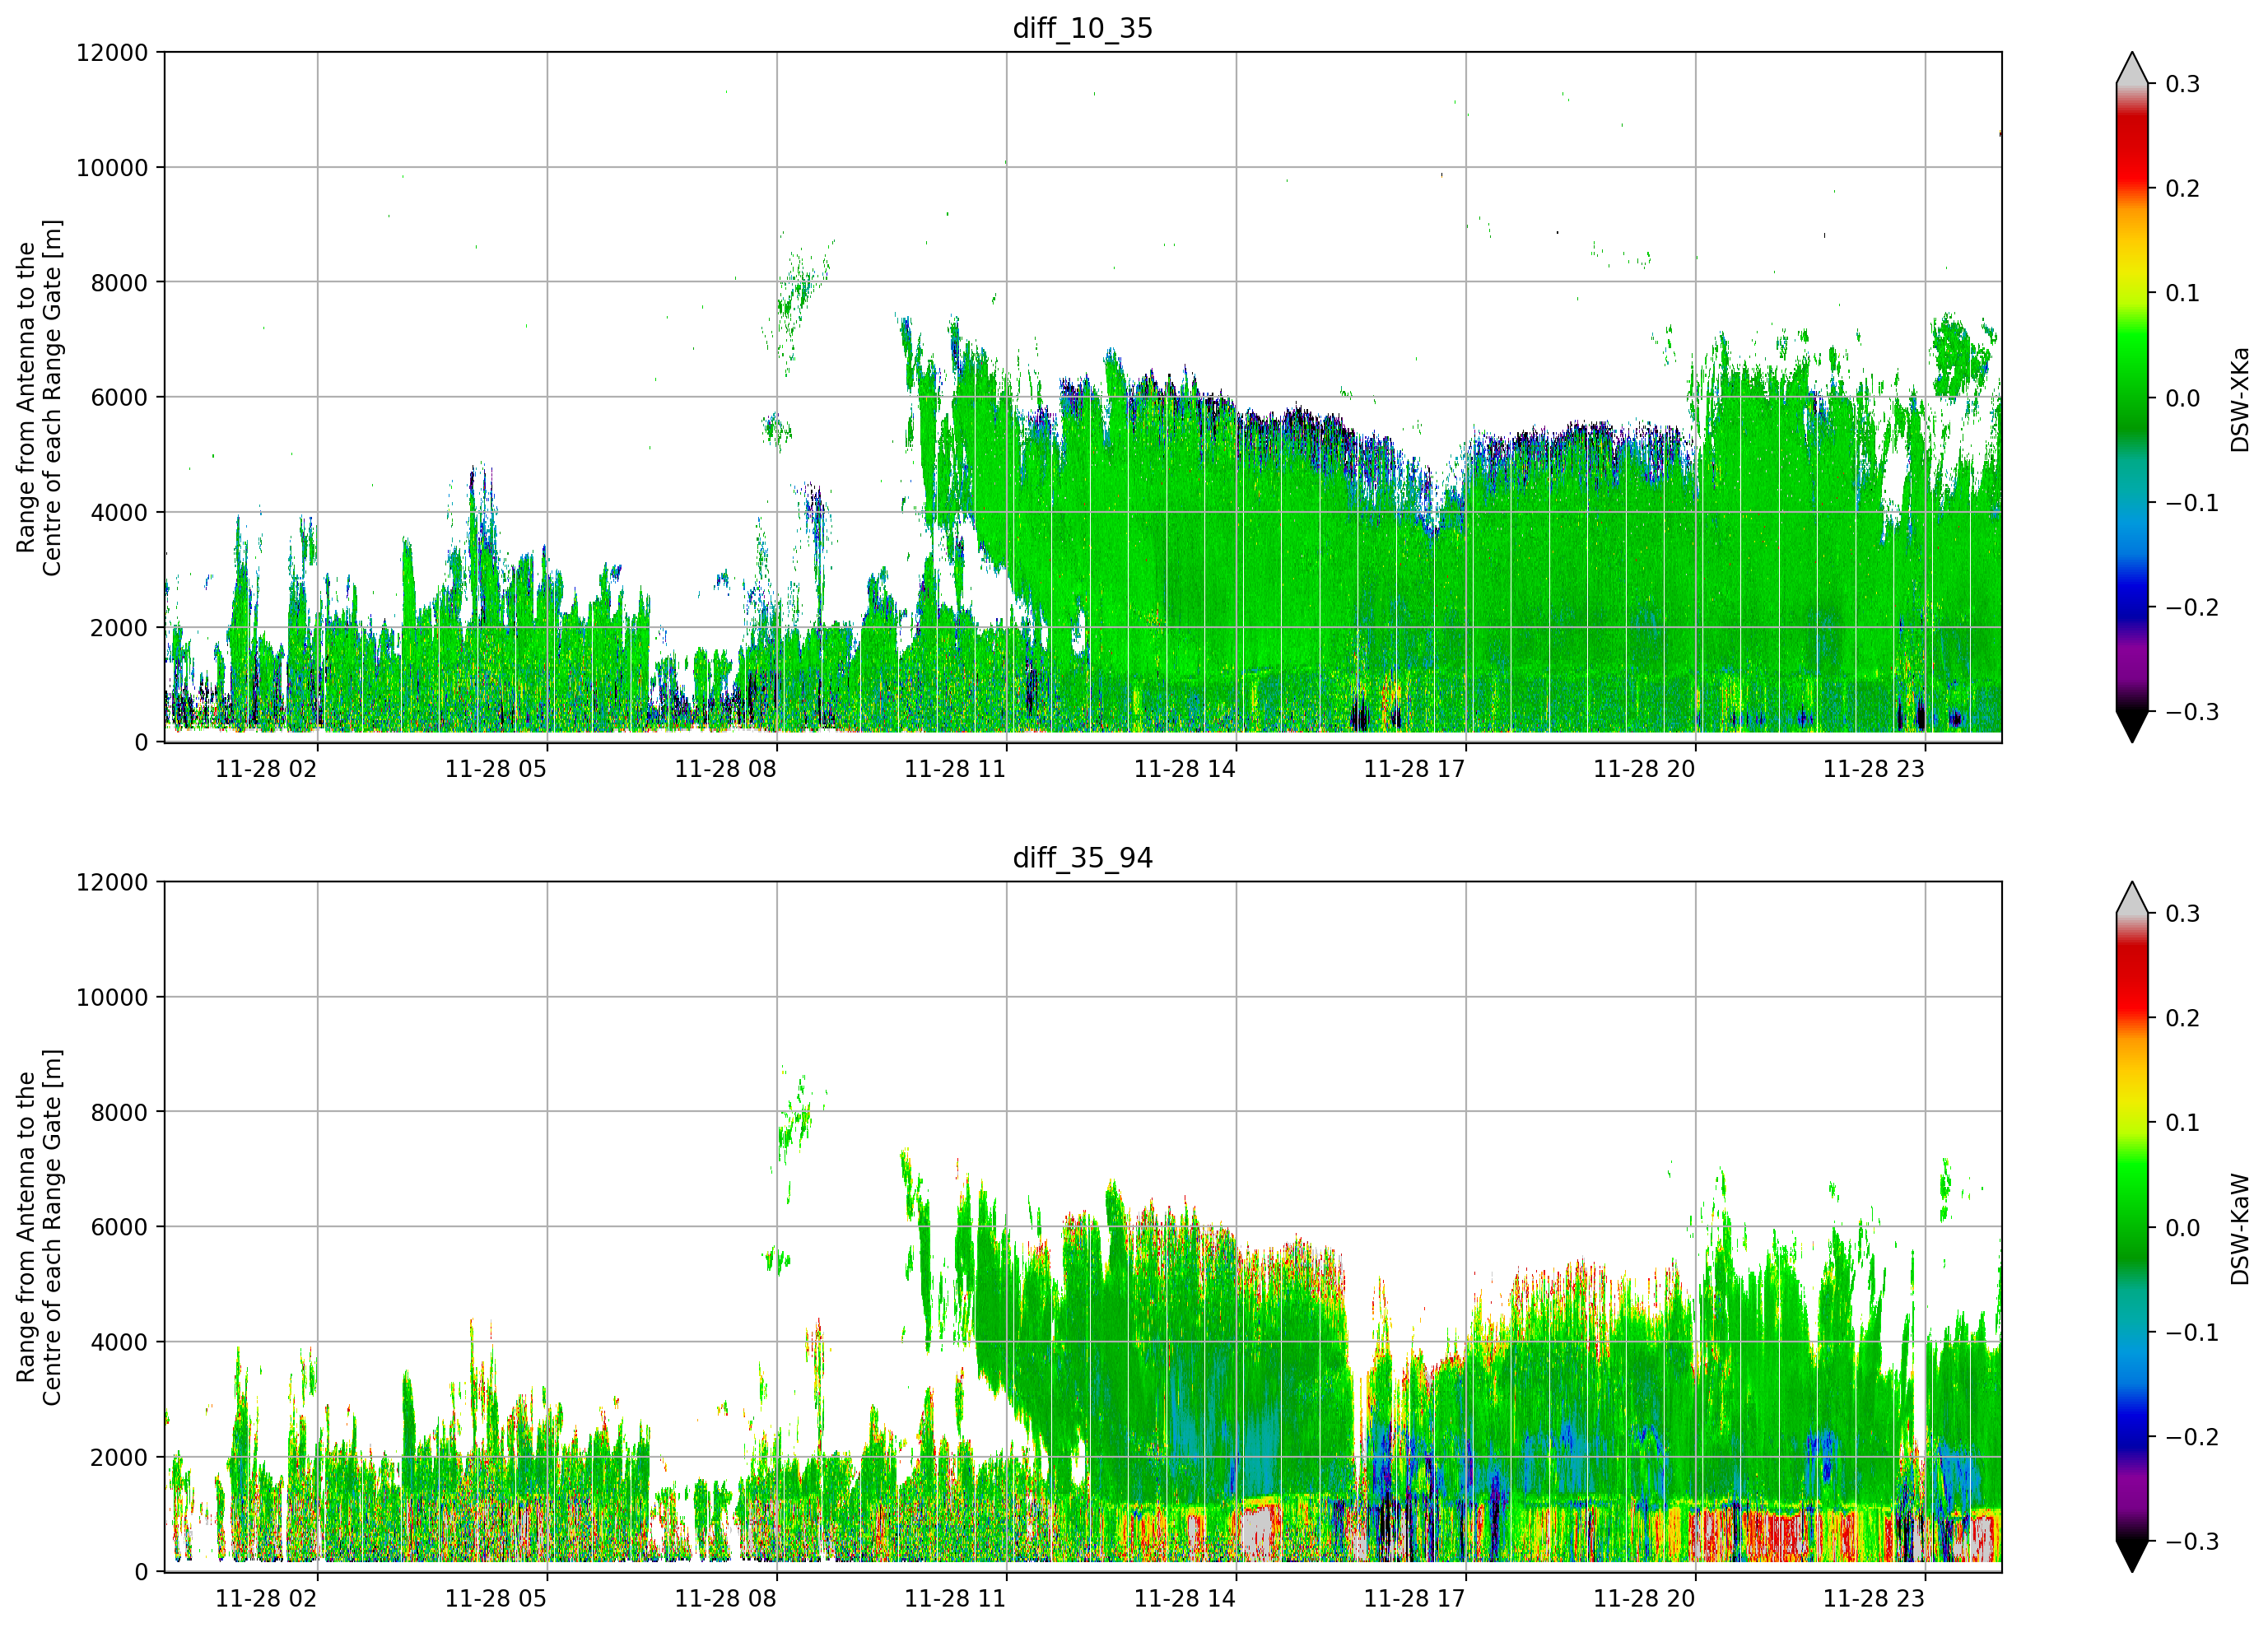Screen dimensions: 2268x1628
Task: Click the 0.0 tick on DSW-XKa colorbar
Action: [x=2183, y=398]
